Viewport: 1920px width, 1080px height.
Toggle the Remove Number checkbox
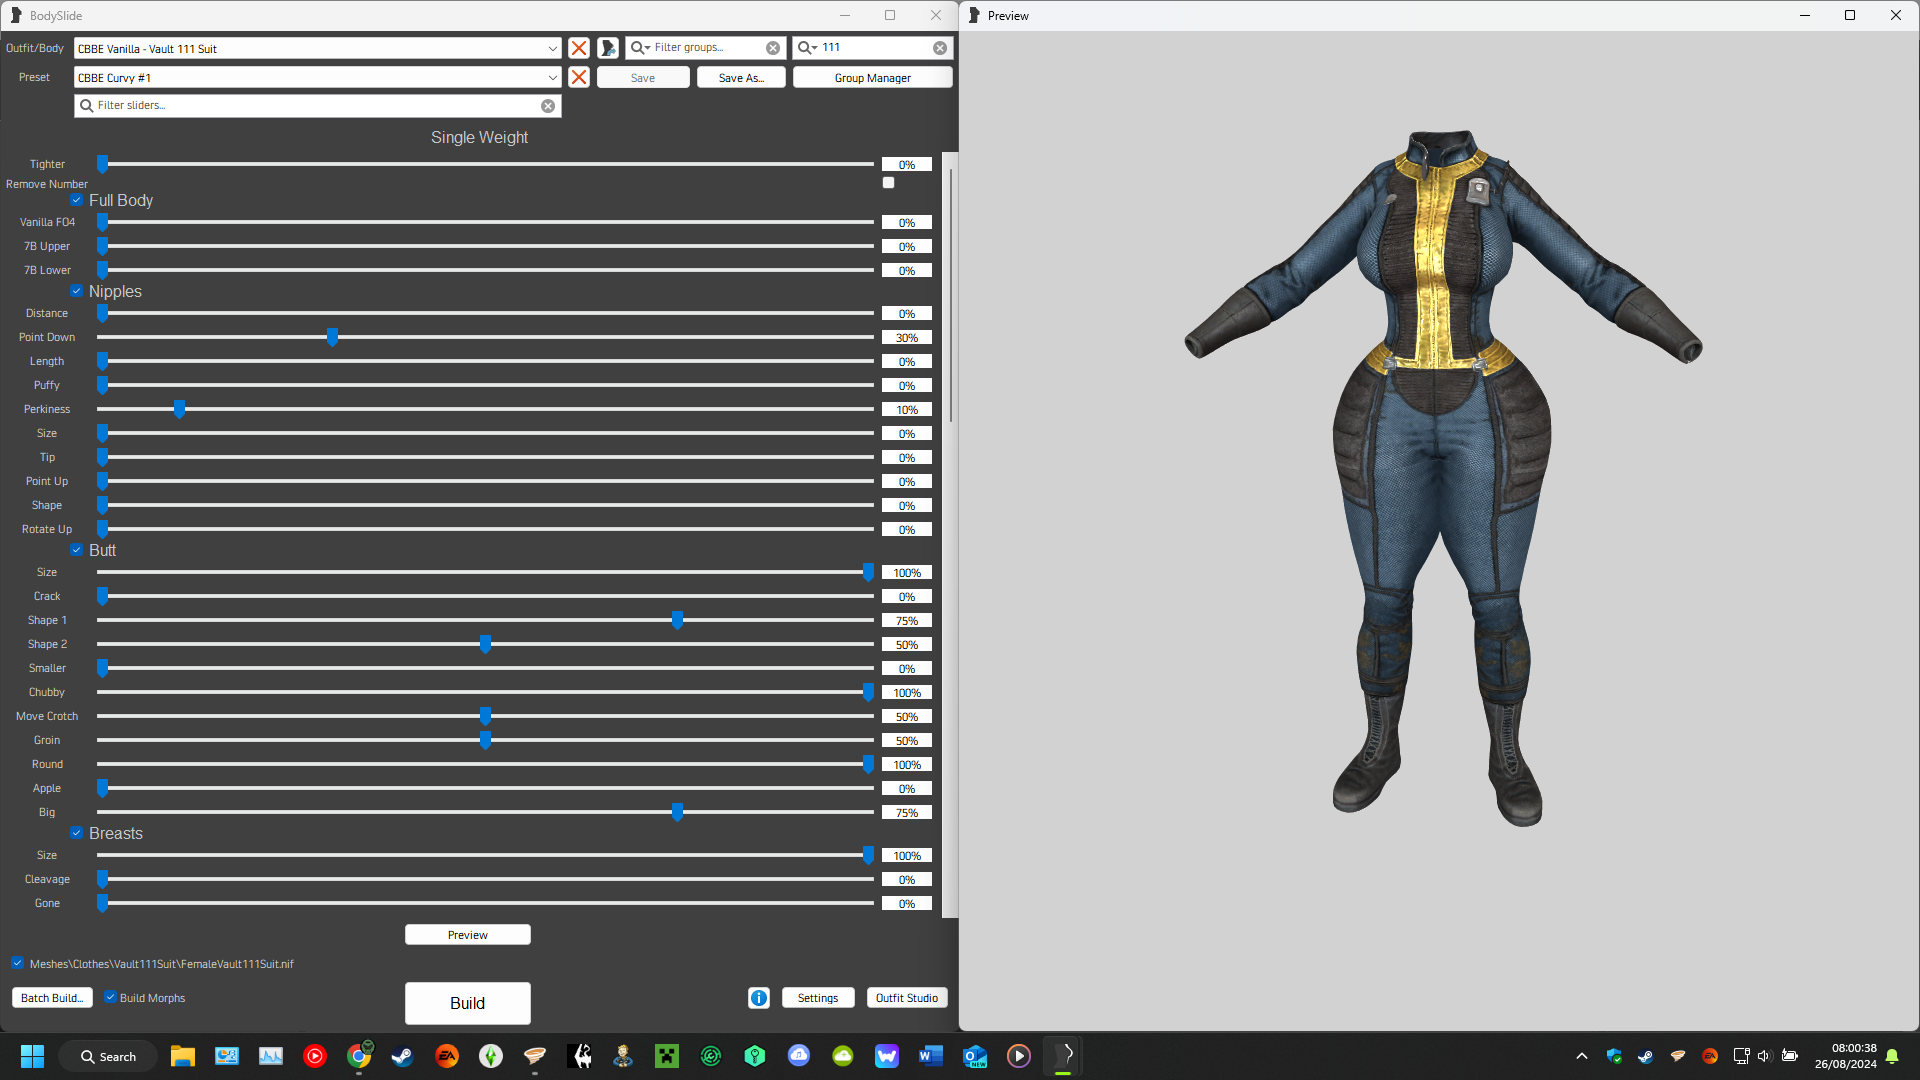[888, 183]
